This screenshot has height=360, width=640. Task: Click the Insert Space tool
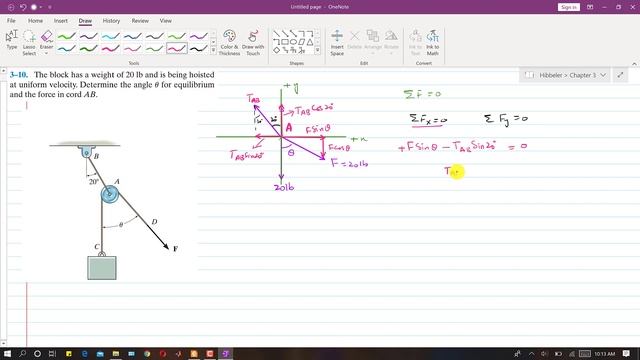[x=337, y=42]
